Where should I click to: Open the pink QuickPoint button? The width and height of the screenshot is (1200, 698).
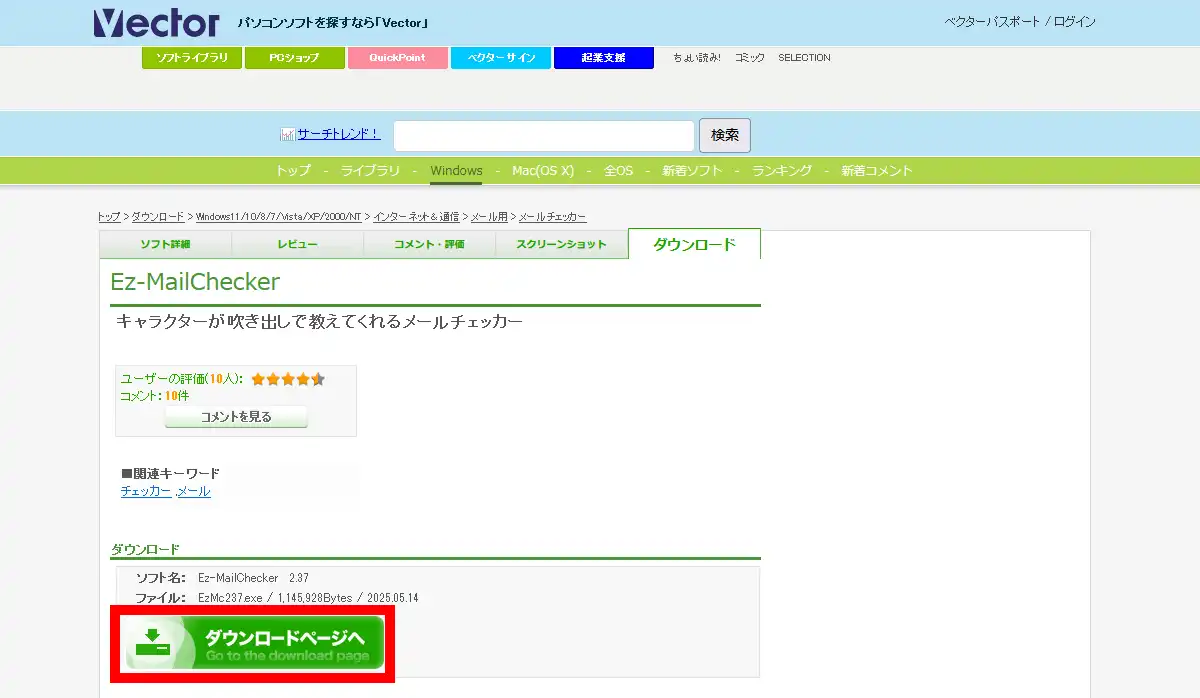(x=398, y=58)
